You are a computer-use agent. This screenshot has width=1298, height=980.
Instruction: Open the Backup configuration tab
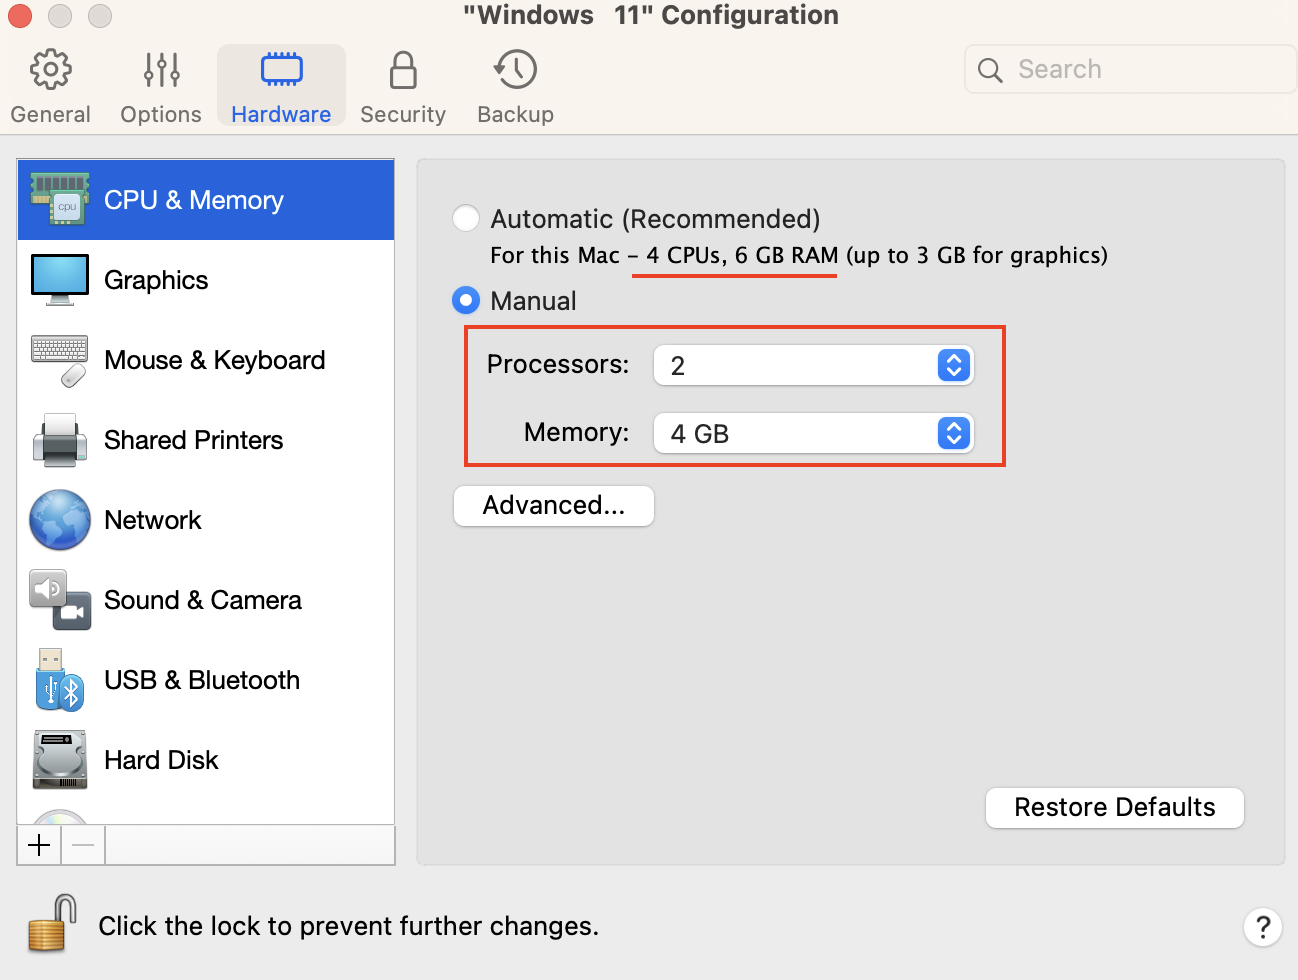tap(514, 85)
